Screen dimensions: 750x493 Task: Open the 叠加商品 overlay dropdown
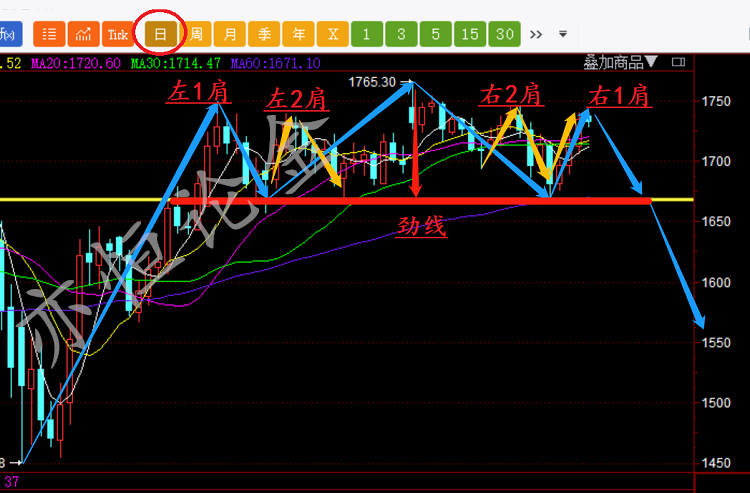point(621,62)
